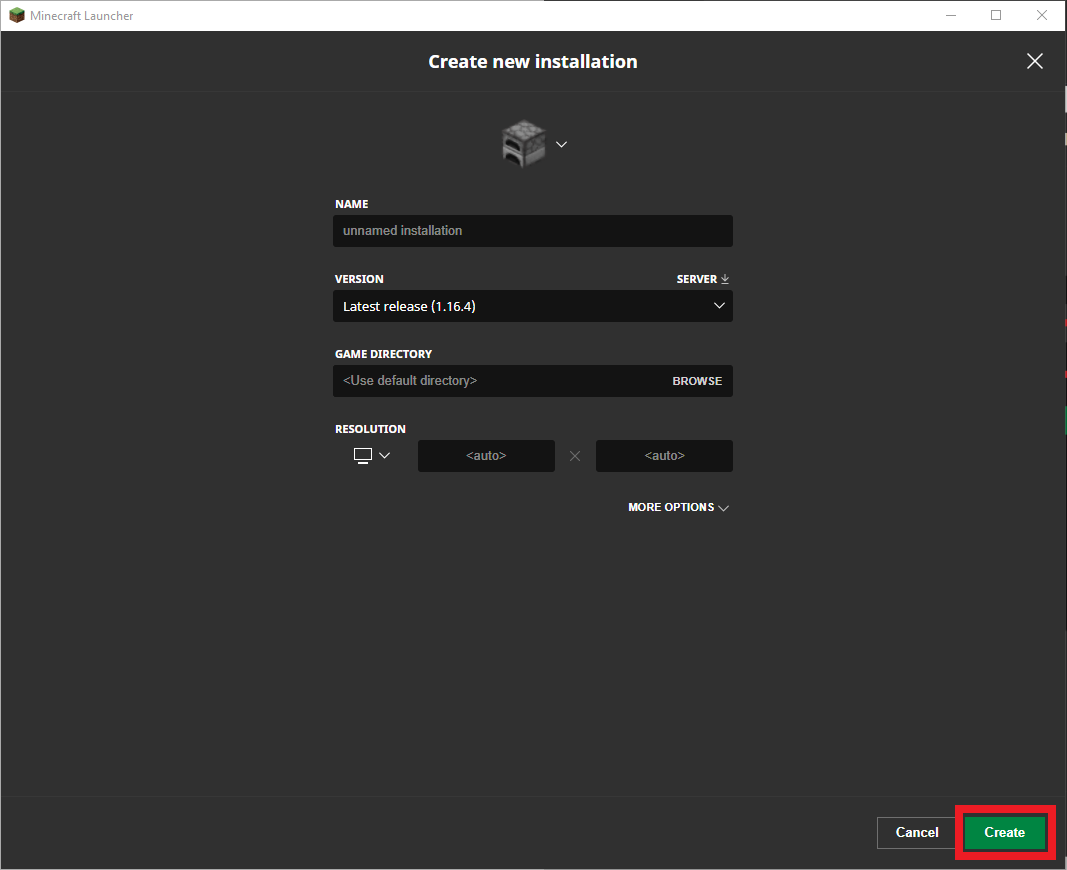Image resolution: width=1067 pixels, height=870 pixels.
Task: Expand the installation icon chooser chevron
Action: 561,144
